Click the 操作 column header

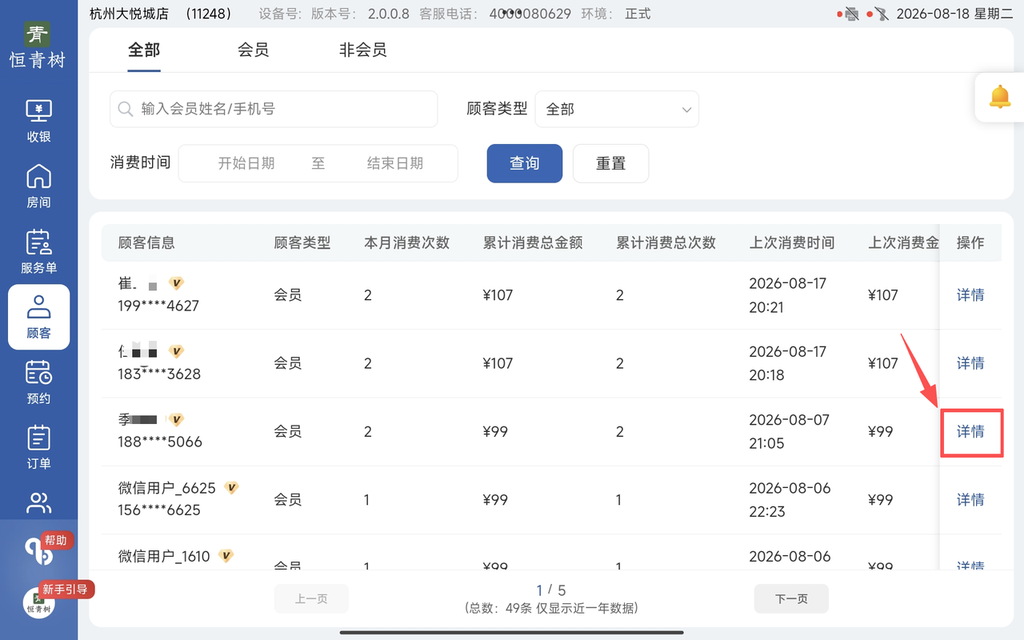pyautogui.click(x=970, y=243)
